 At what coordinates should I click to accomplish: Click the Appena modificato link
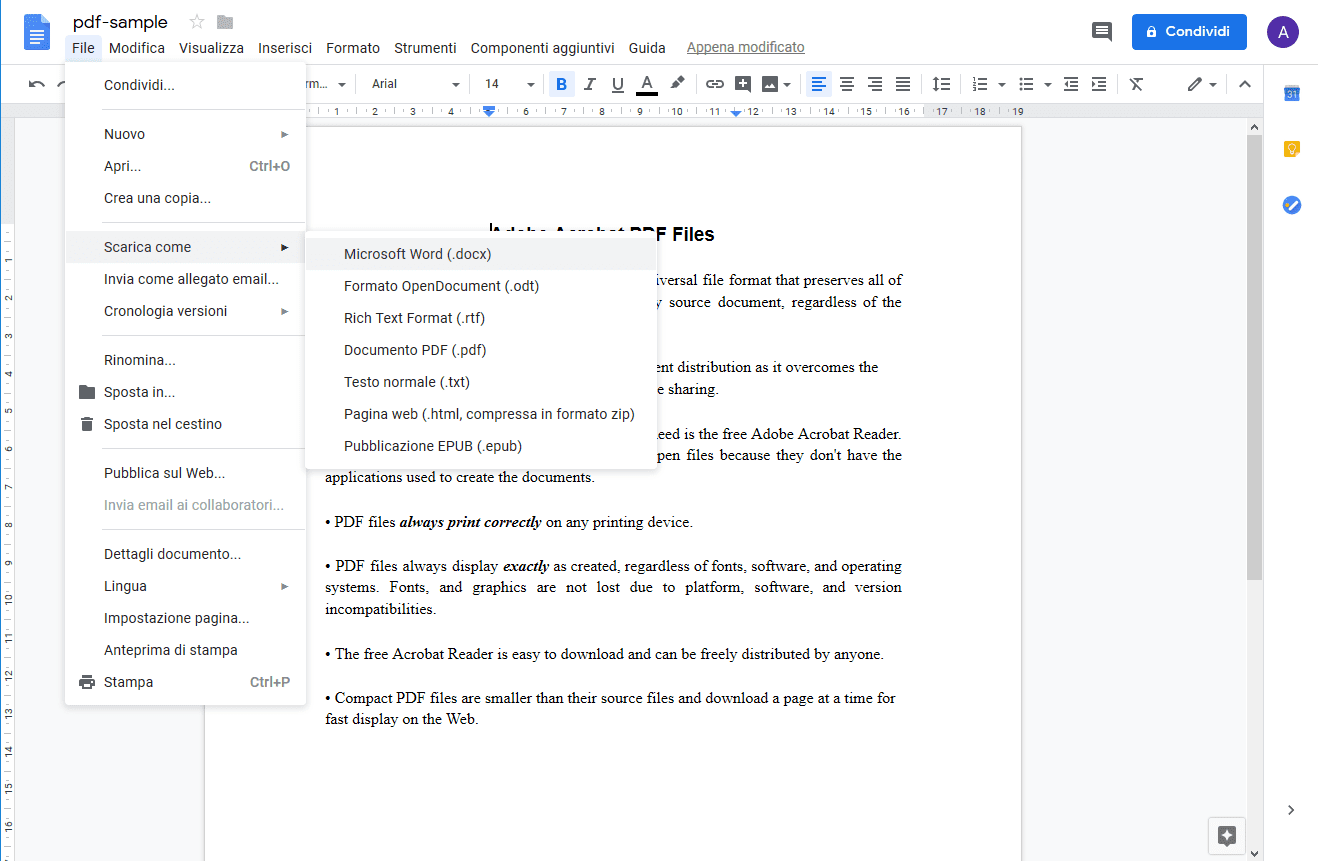(x=745, y=48)
